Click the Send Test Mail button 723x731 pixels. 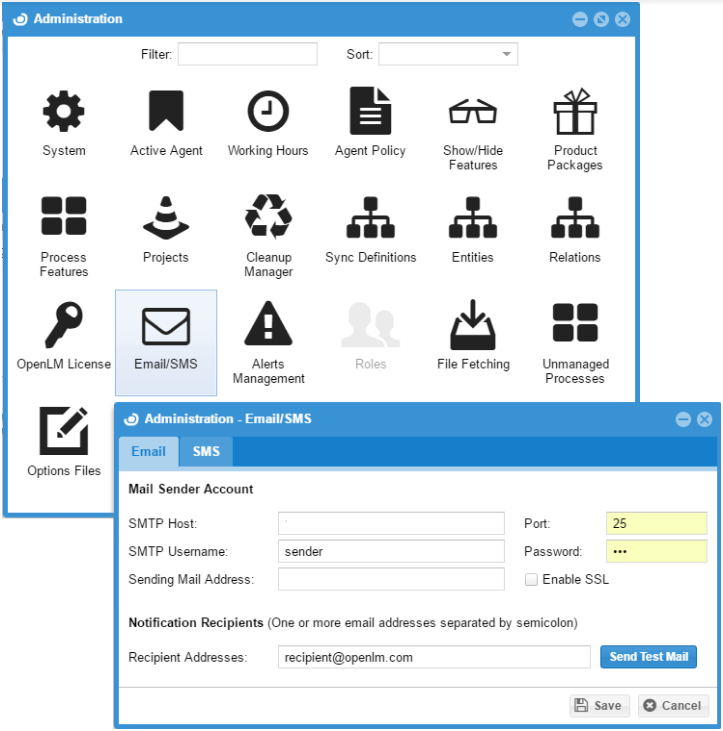pos(649,657)
